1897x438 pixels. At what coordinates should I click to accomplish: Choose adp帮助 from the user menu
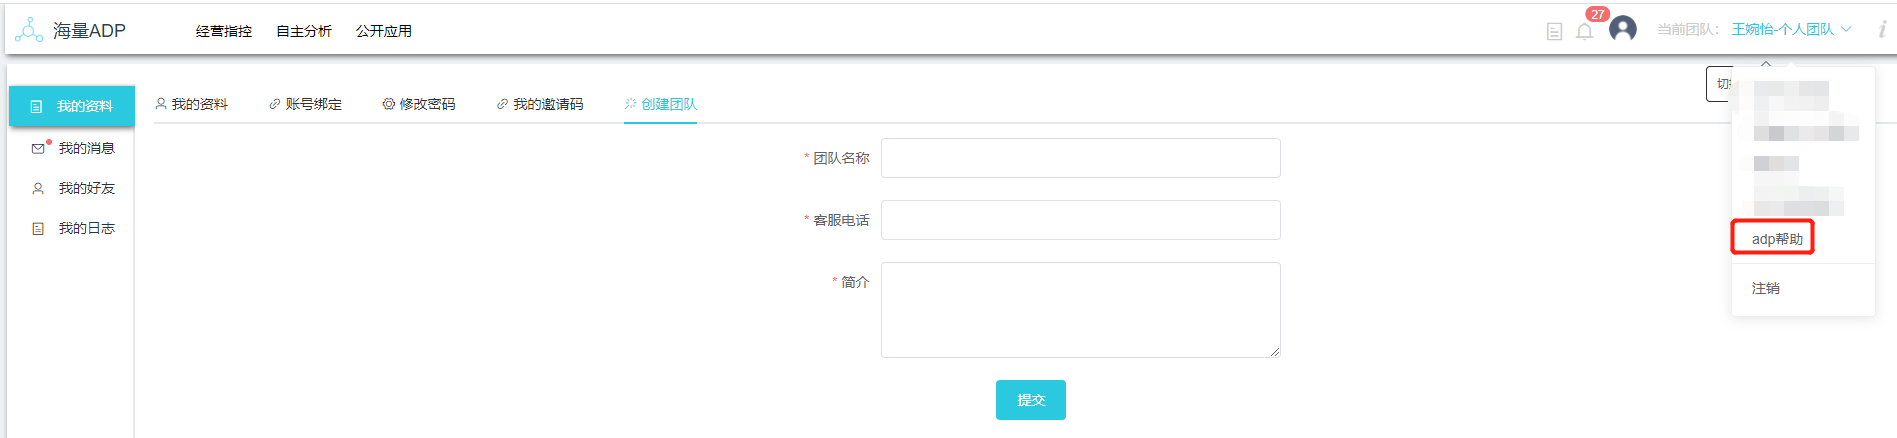pyautogui.click(x=1777, y=239)
